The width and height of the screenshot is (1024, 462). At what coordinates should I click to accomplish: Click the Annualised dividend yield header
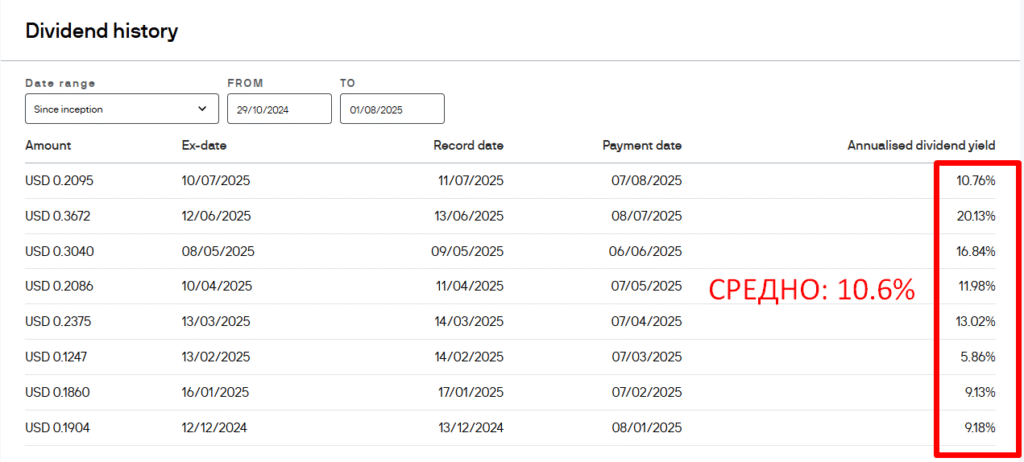pyautogui.click(x=921, y=146)
